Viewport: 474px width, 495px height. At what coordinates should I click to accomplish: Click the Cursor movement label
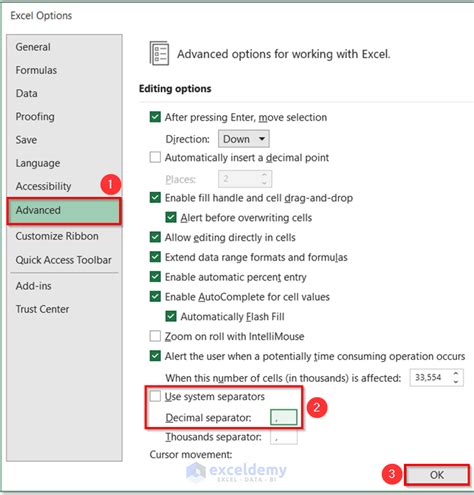click(191, 455)
